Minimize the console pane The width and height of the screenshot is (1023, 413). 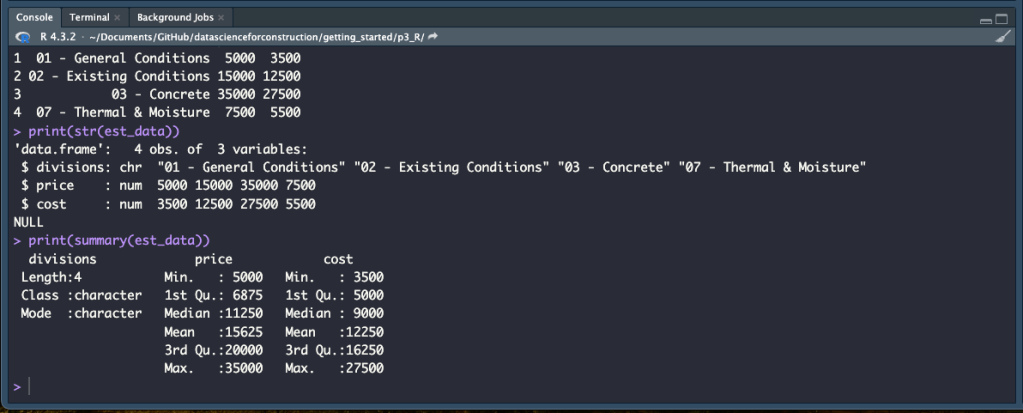986,19
